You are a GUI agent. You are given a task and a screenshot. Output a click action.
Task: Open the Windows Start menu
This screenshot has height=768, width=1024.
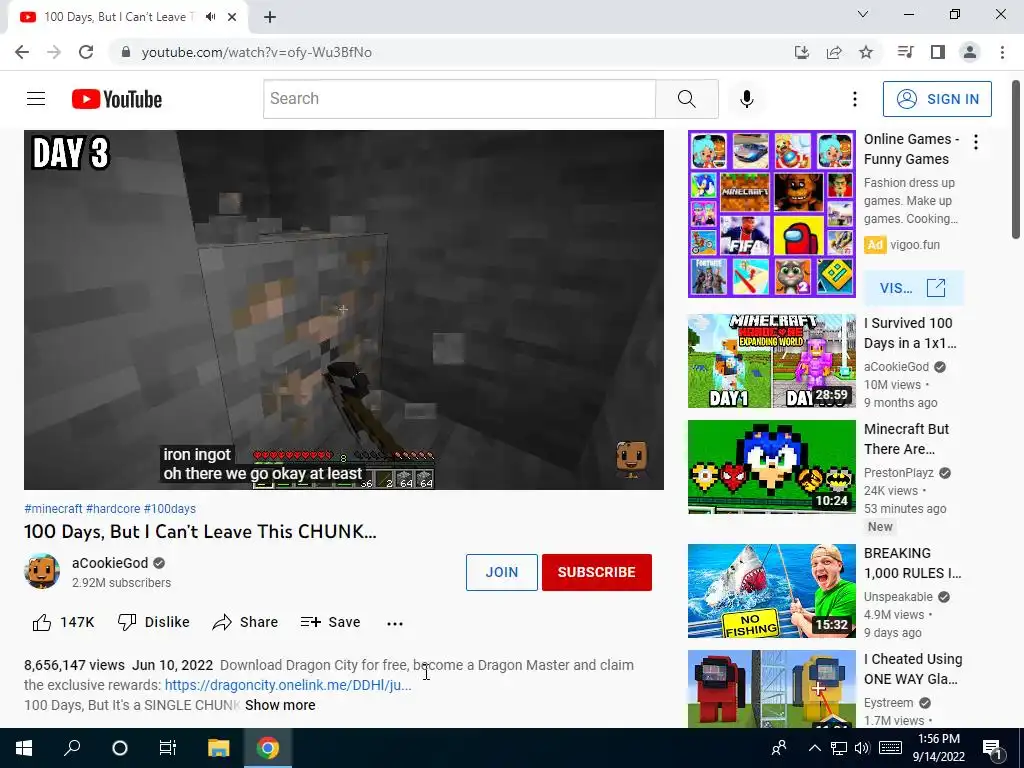point(24,748)
